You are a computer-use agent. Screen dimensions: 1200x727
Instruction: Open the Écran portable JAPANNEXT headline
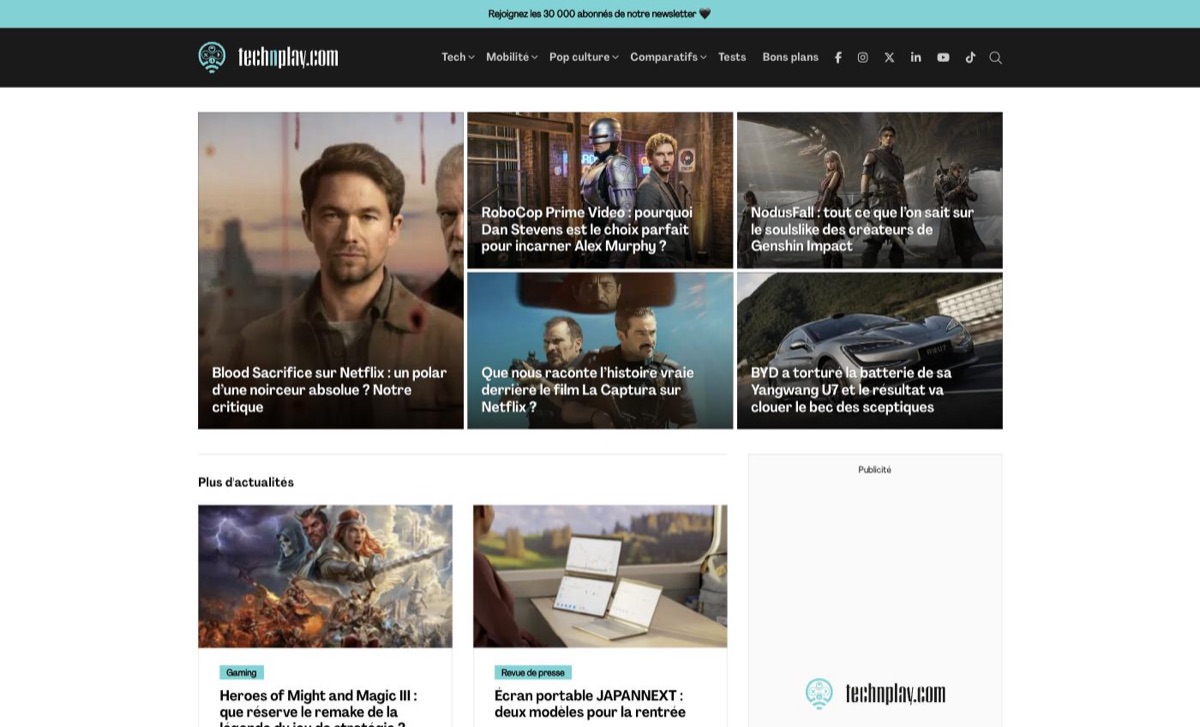coord(590,704)
